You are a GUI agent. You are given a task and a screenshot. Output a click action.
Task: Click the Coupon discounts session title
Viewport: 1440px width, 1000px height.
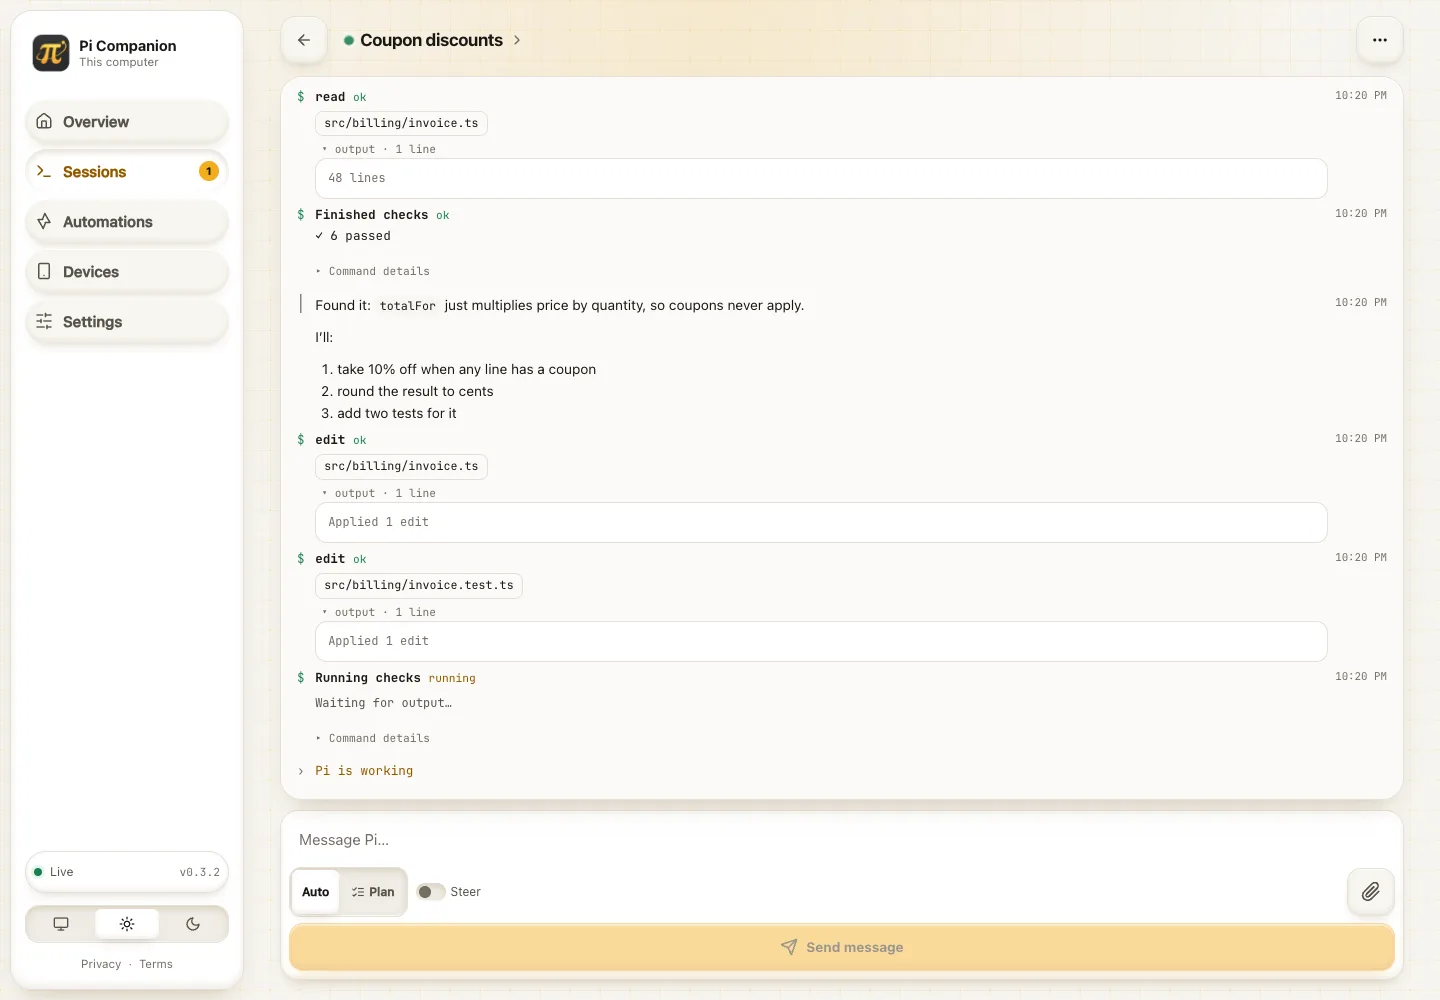coord(431,40)
